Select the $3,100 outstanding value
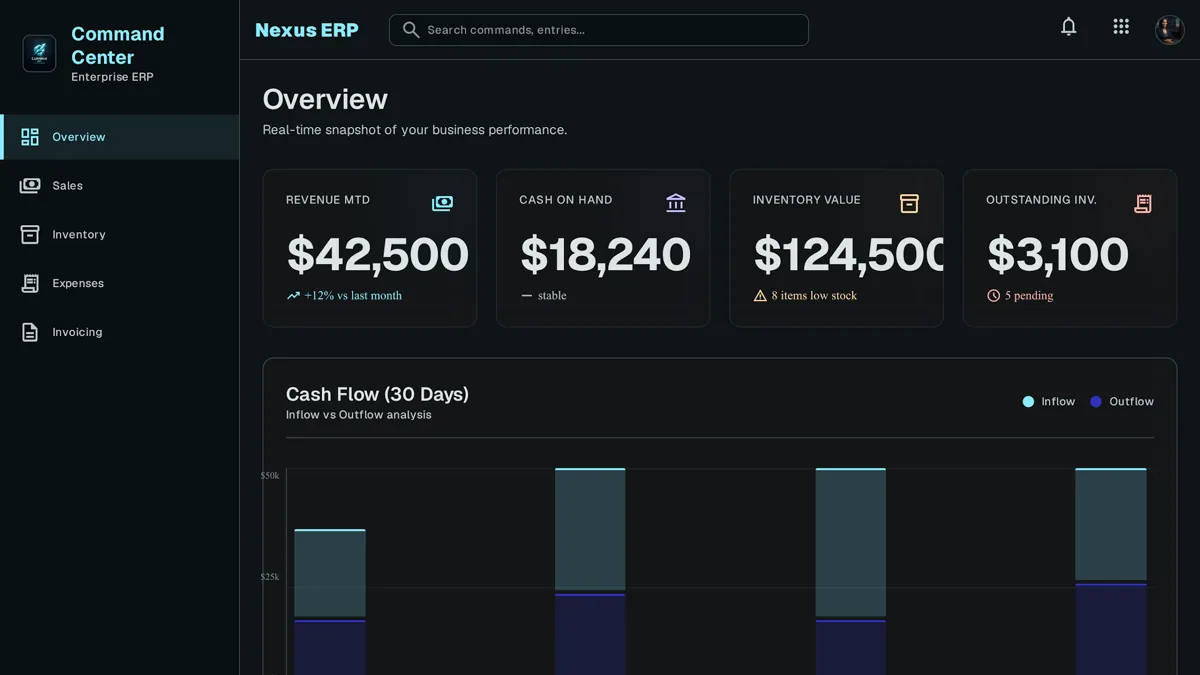Image resolution: width=1200 pixels, height=675 pixels. click(x=1057, y=255)
